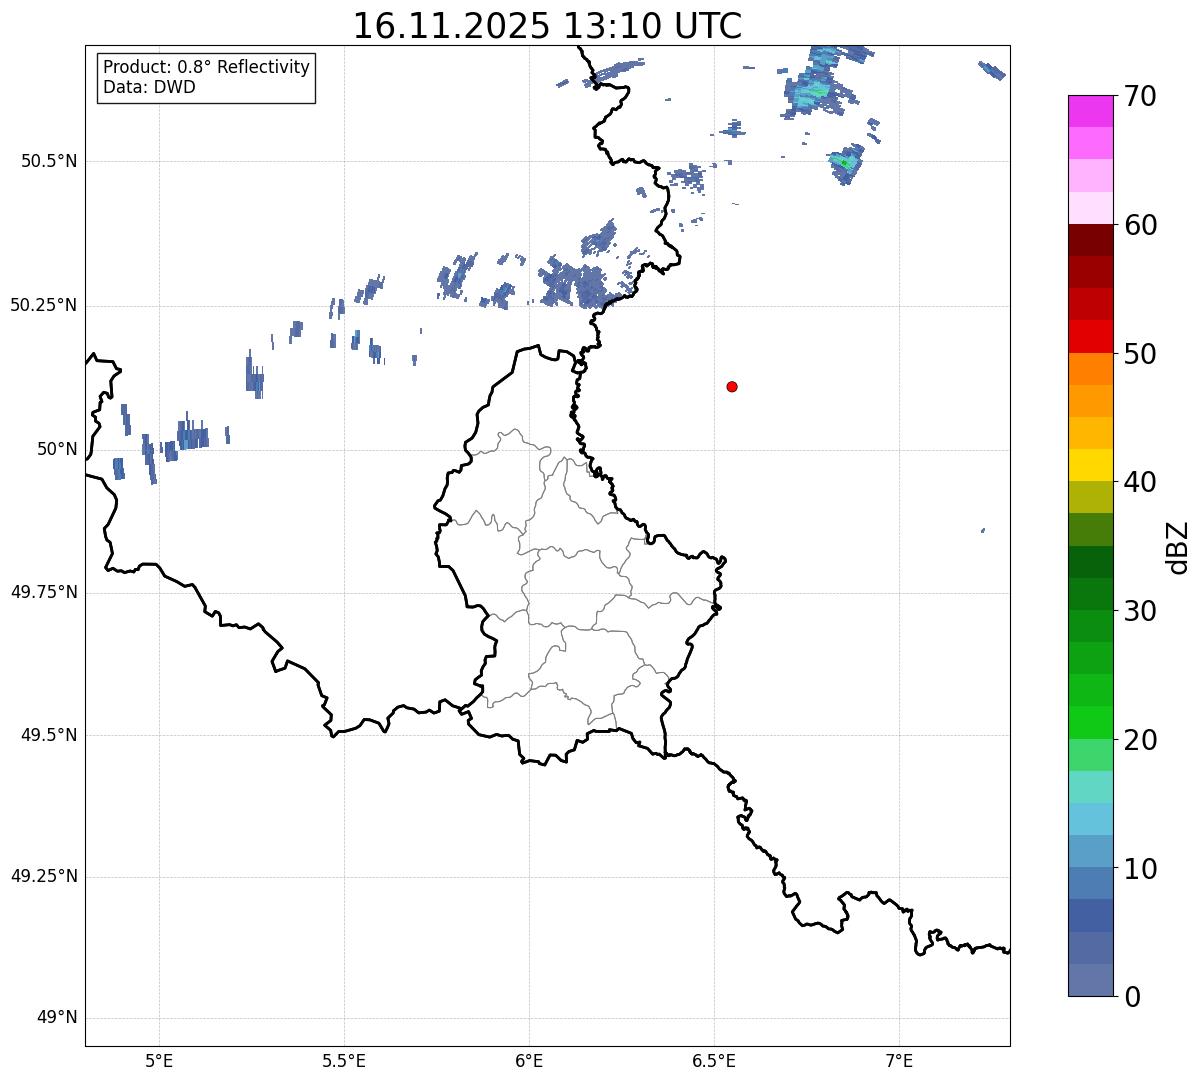
Task: Click the red location marker dot
Action: click(732, 386)
